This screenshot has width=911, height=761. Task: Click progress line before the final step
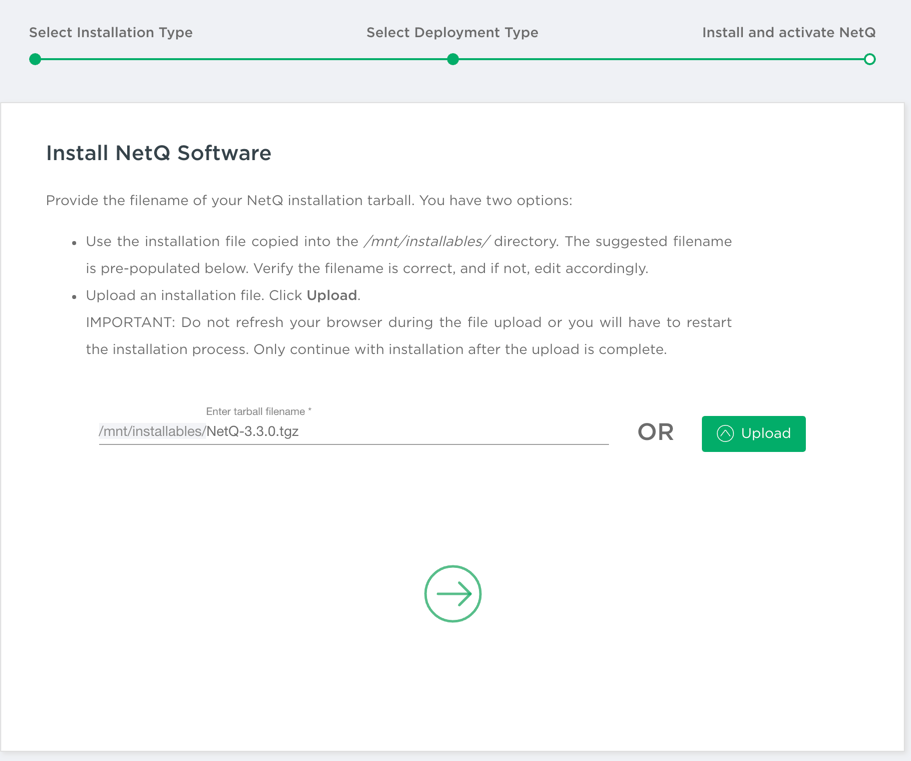(660, 59)
